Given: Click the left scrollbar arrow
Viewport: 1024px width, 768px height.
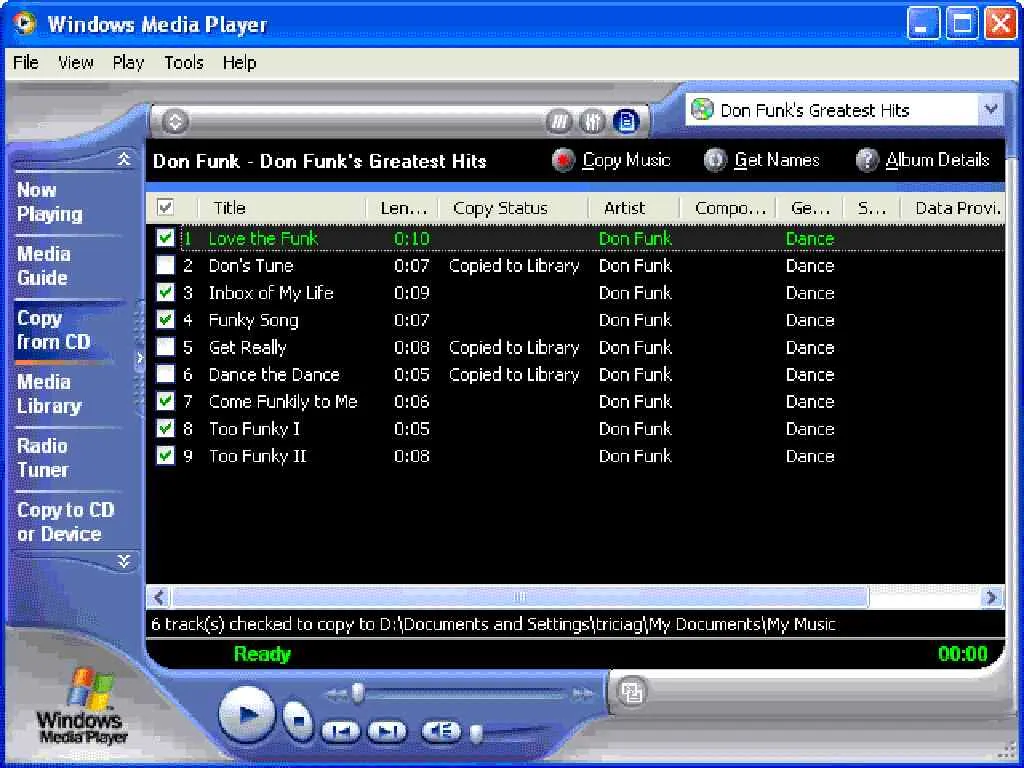Looking at the screenshot, I should 159,597.
